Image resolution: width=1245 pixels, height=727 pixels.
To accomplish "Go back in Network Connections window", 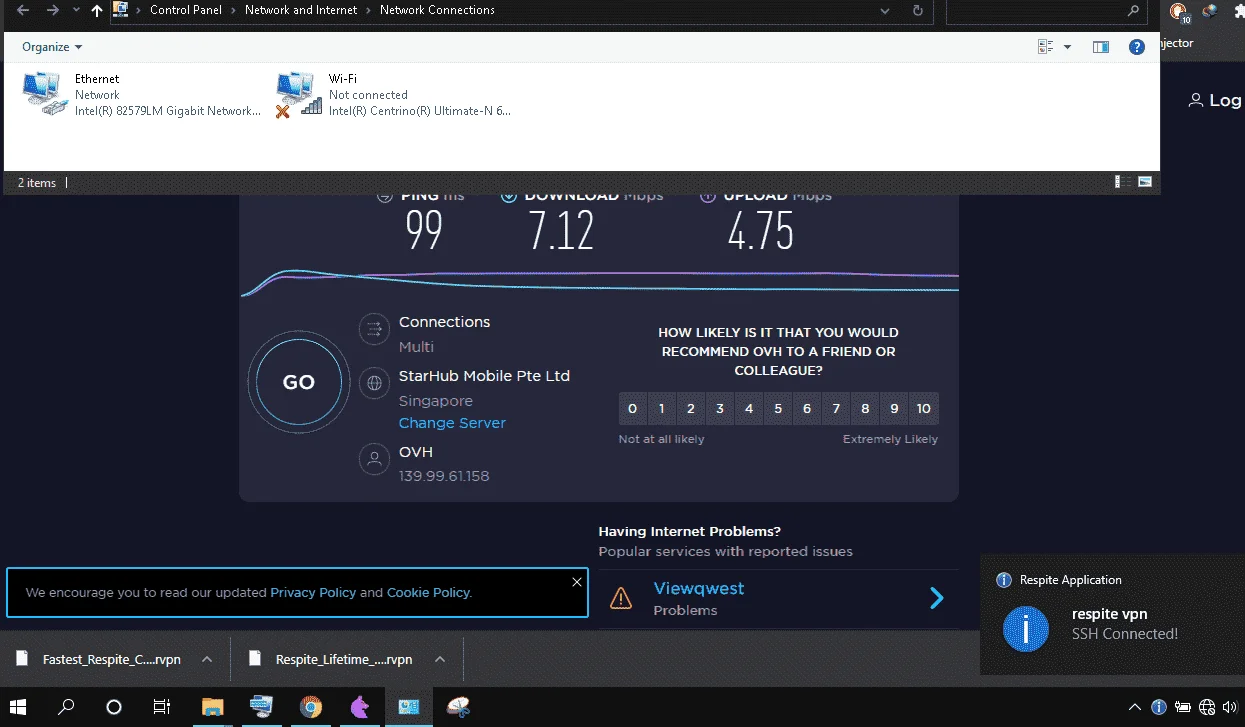I will (x=23, y=10).
